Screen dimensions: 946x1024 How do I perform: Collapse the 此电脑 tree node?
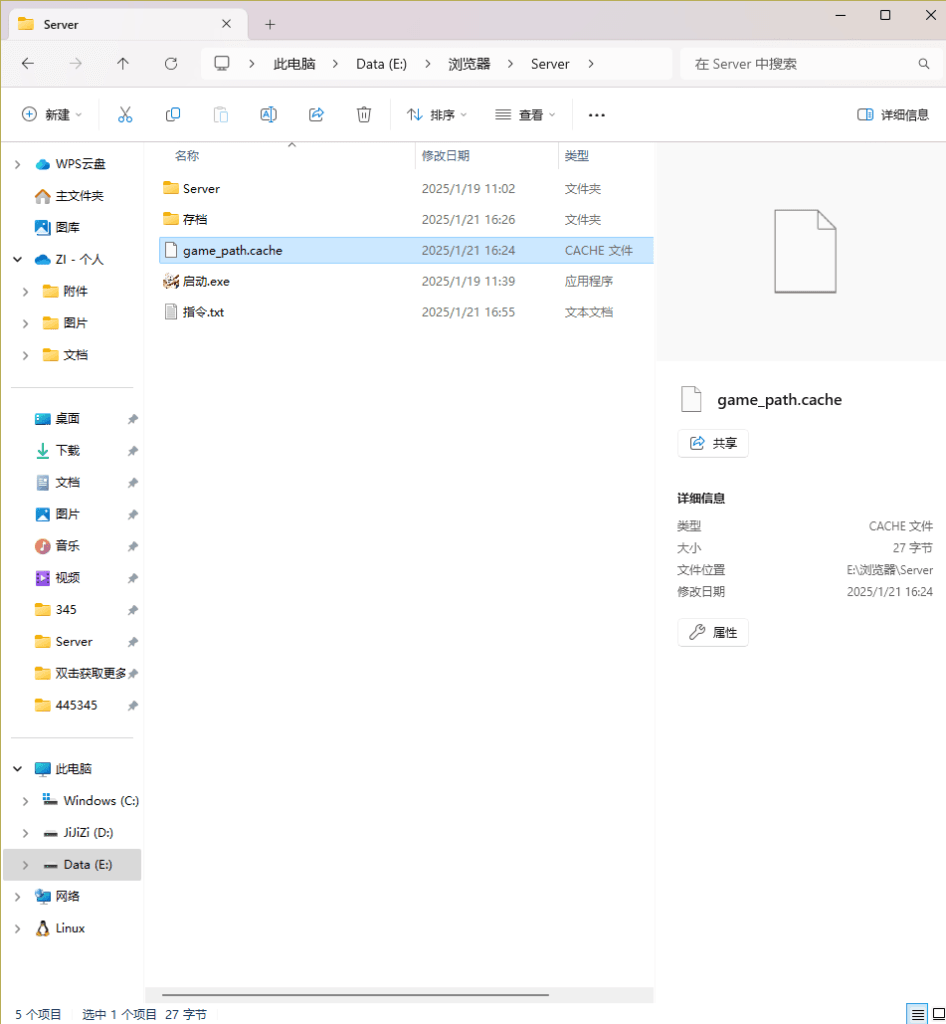tap(17, 769)
